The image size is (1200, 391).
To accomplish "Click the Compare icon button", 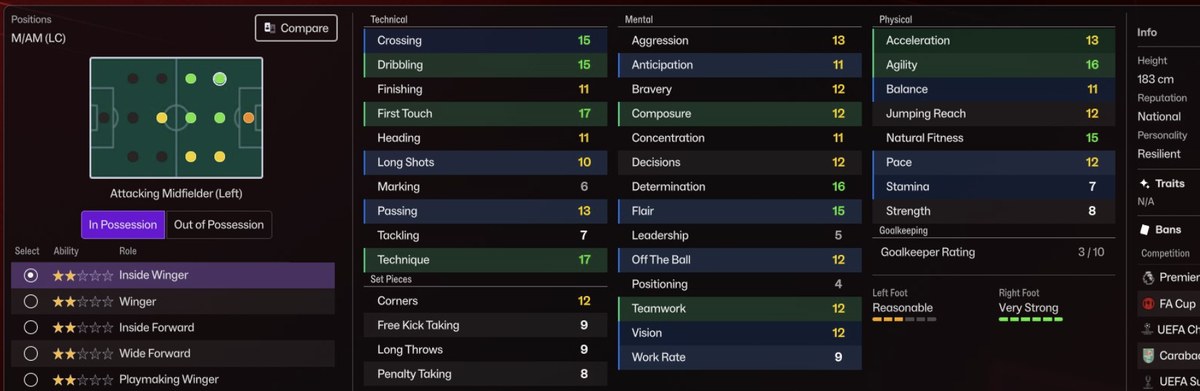I will [270, 28].
